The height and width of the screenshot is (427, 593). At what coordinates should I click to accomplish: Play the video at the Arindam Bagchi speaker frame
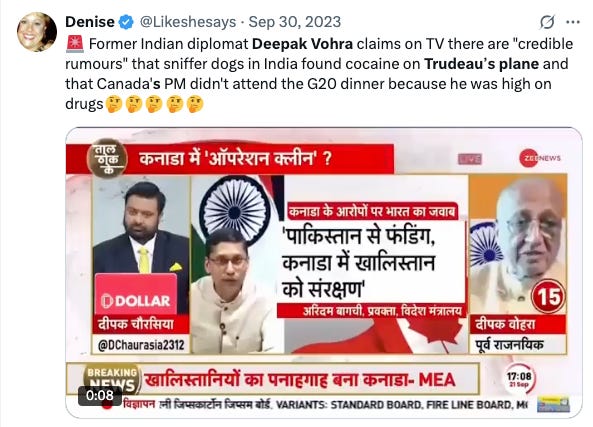[x=237, y=265]
